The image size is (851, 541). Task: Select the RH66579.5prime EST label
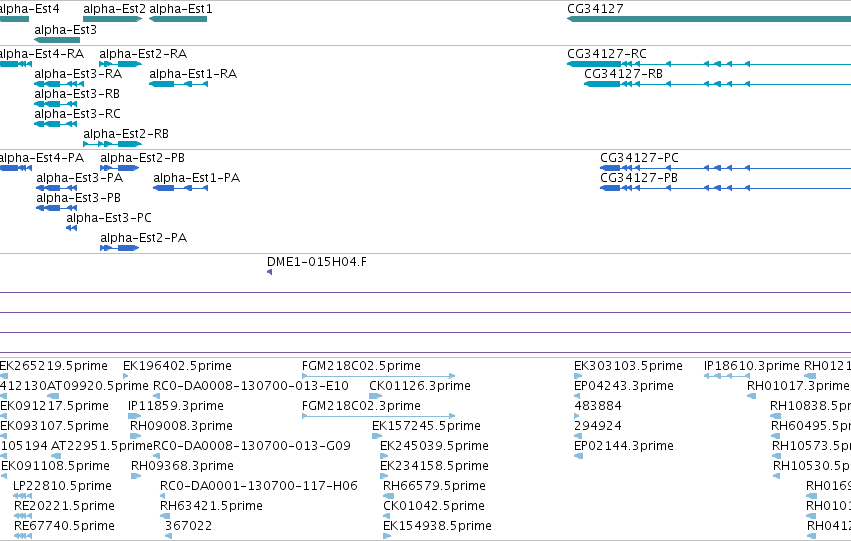[x=434, y=486]
